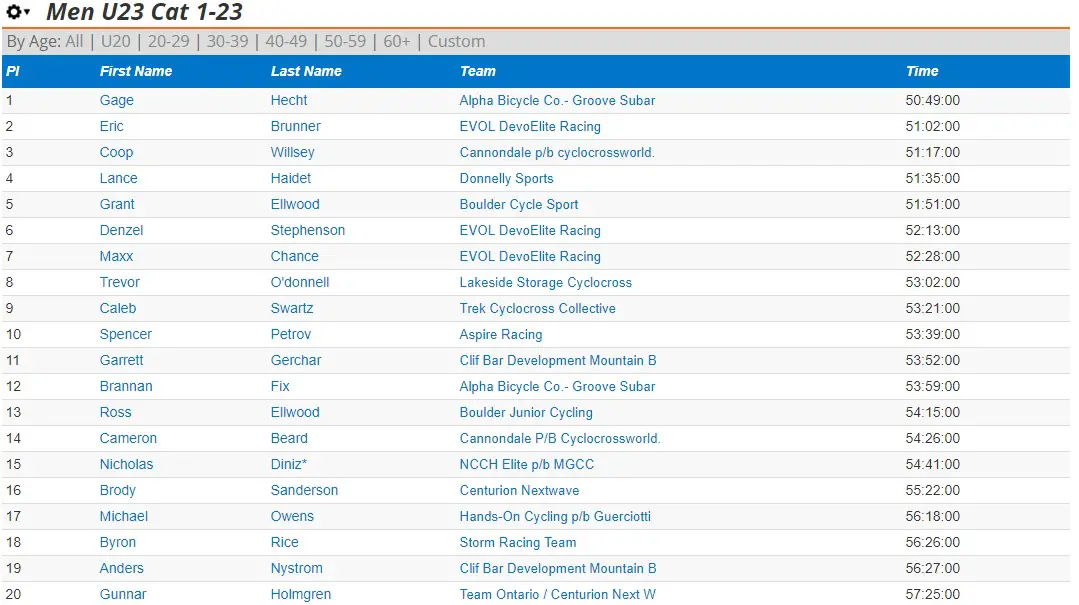1079x605 pixels.
Task: Click first name Brody
Action: point(118,491)
